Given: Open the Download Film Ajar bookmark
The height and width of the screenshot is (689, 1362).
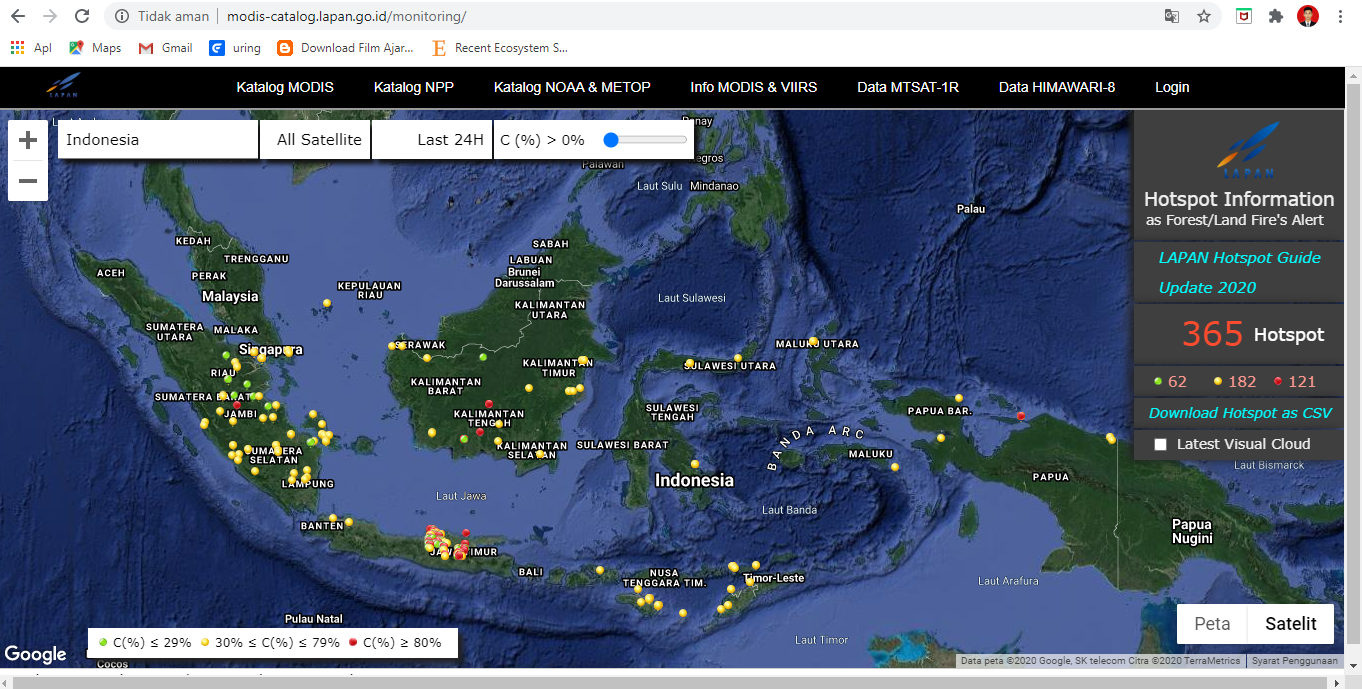Looking at the screenshot, I should pyautogui.click(x=345, y=47).
